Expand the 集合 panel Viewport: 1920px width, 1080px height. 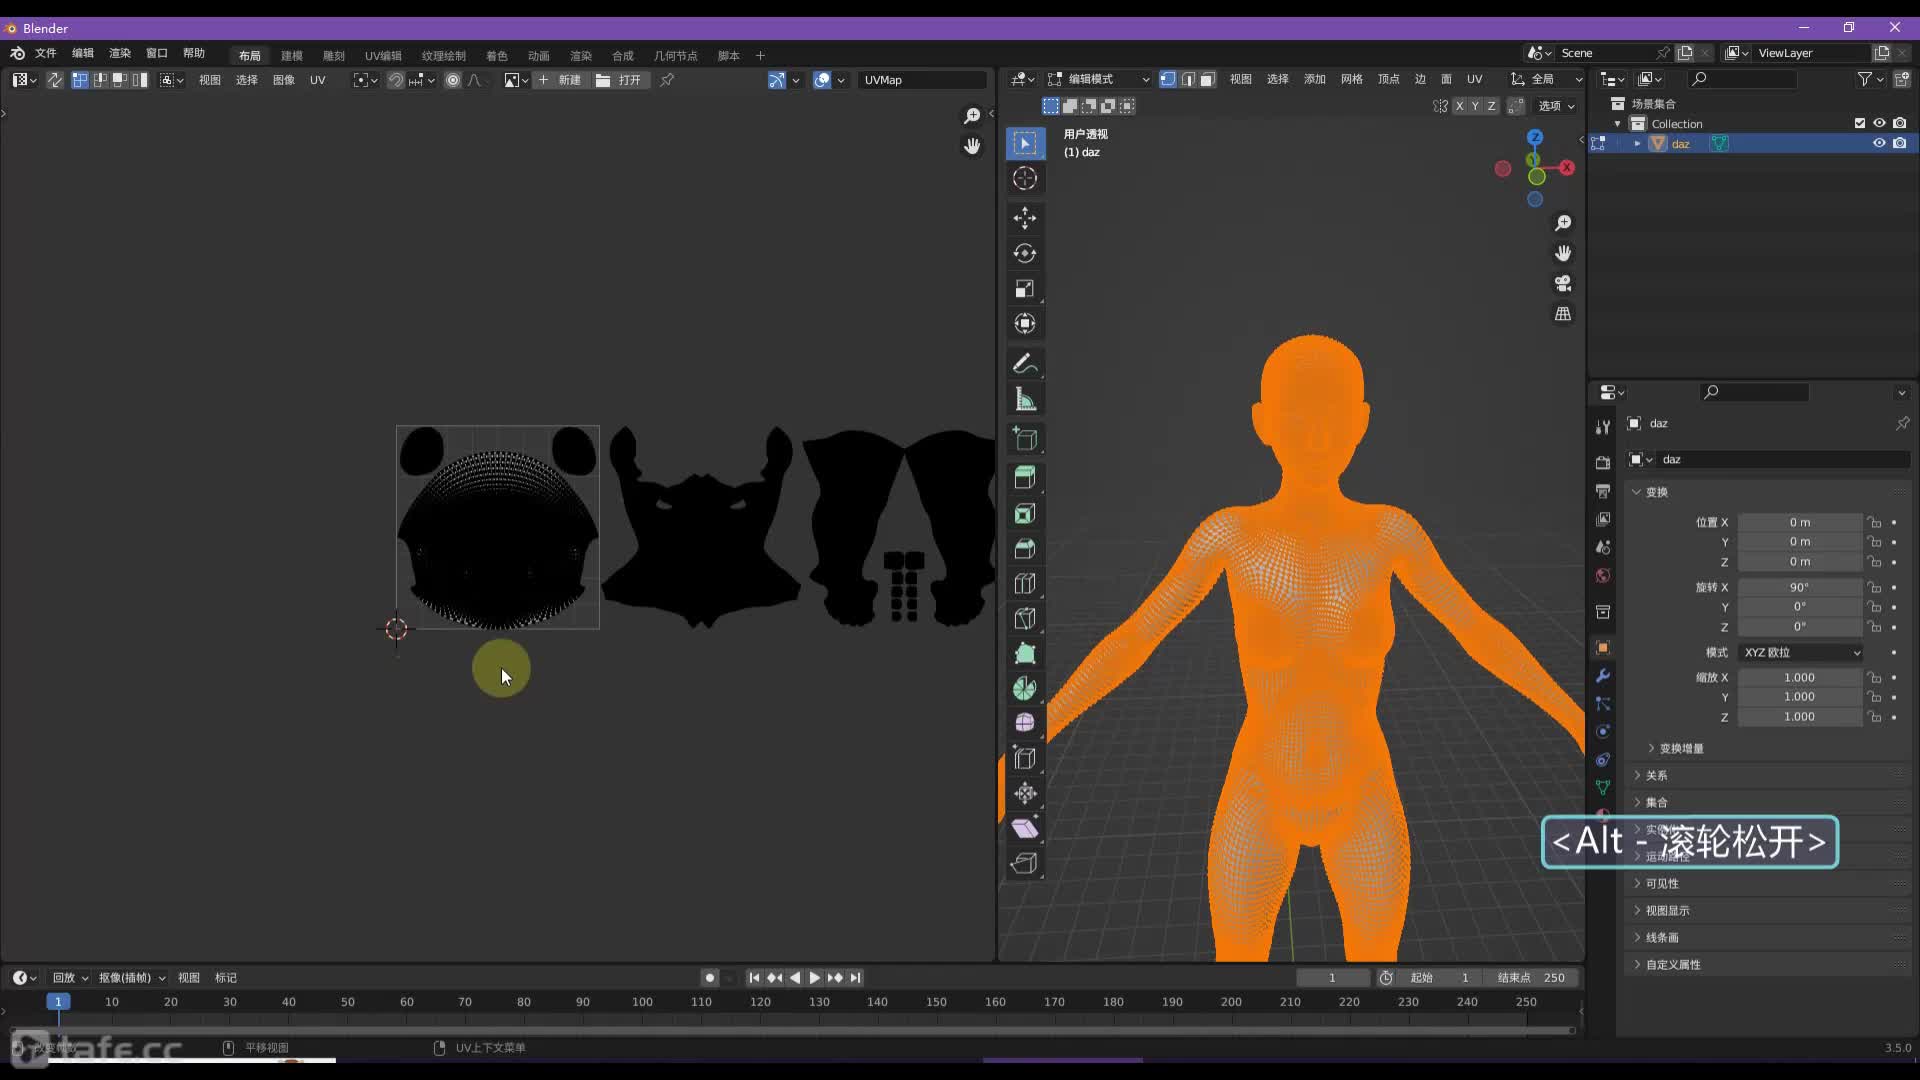click(x=1656, y=802)
